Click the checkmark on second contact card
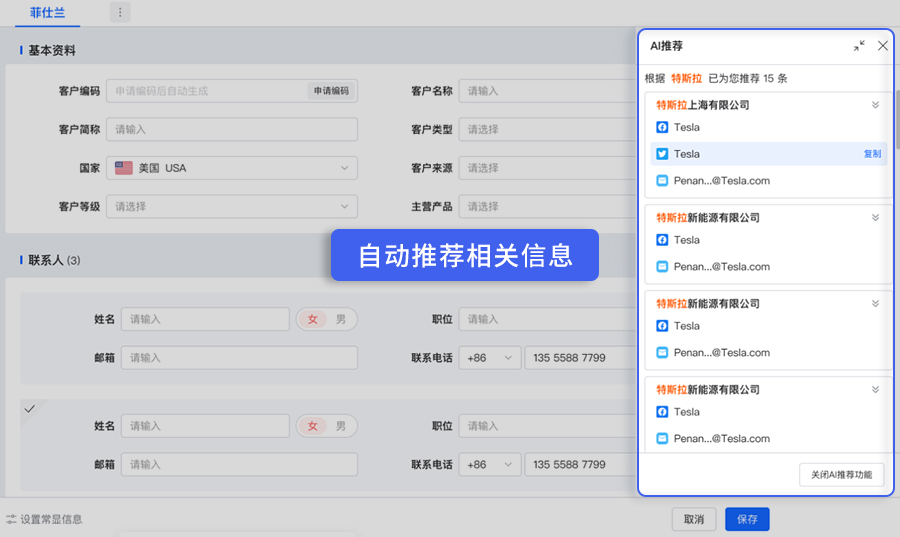This screenshot has width=900, height=537. click(x=30, y=409)
